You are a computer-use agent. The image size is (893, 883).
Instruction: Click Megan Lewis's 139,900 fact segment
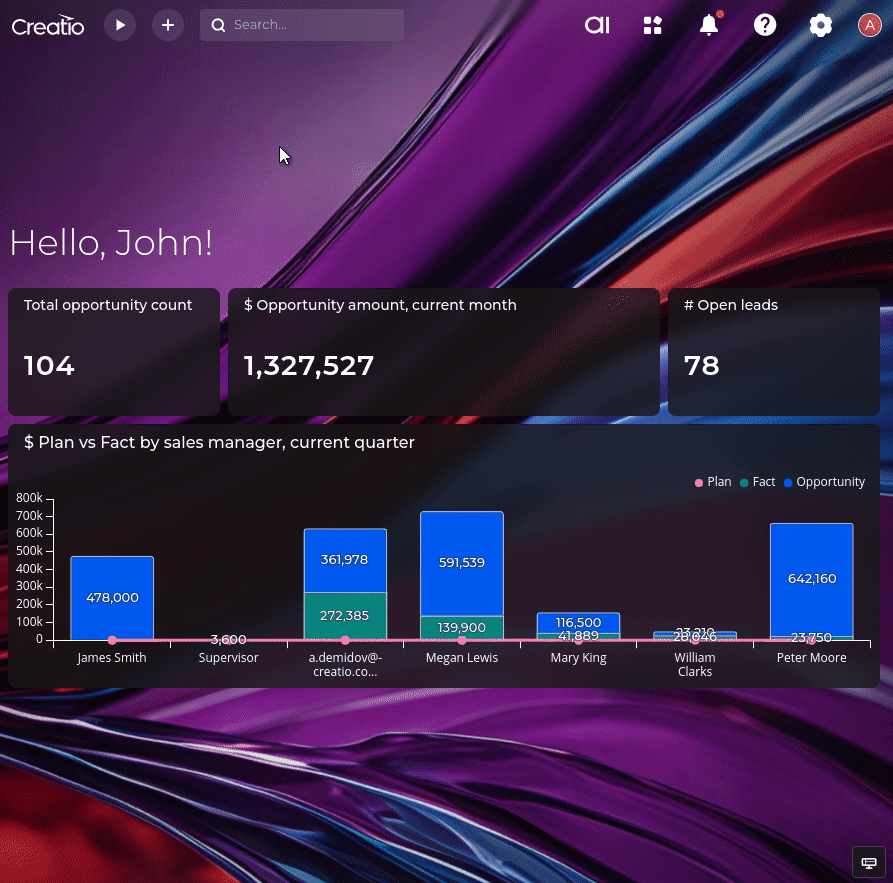(462, 627)
